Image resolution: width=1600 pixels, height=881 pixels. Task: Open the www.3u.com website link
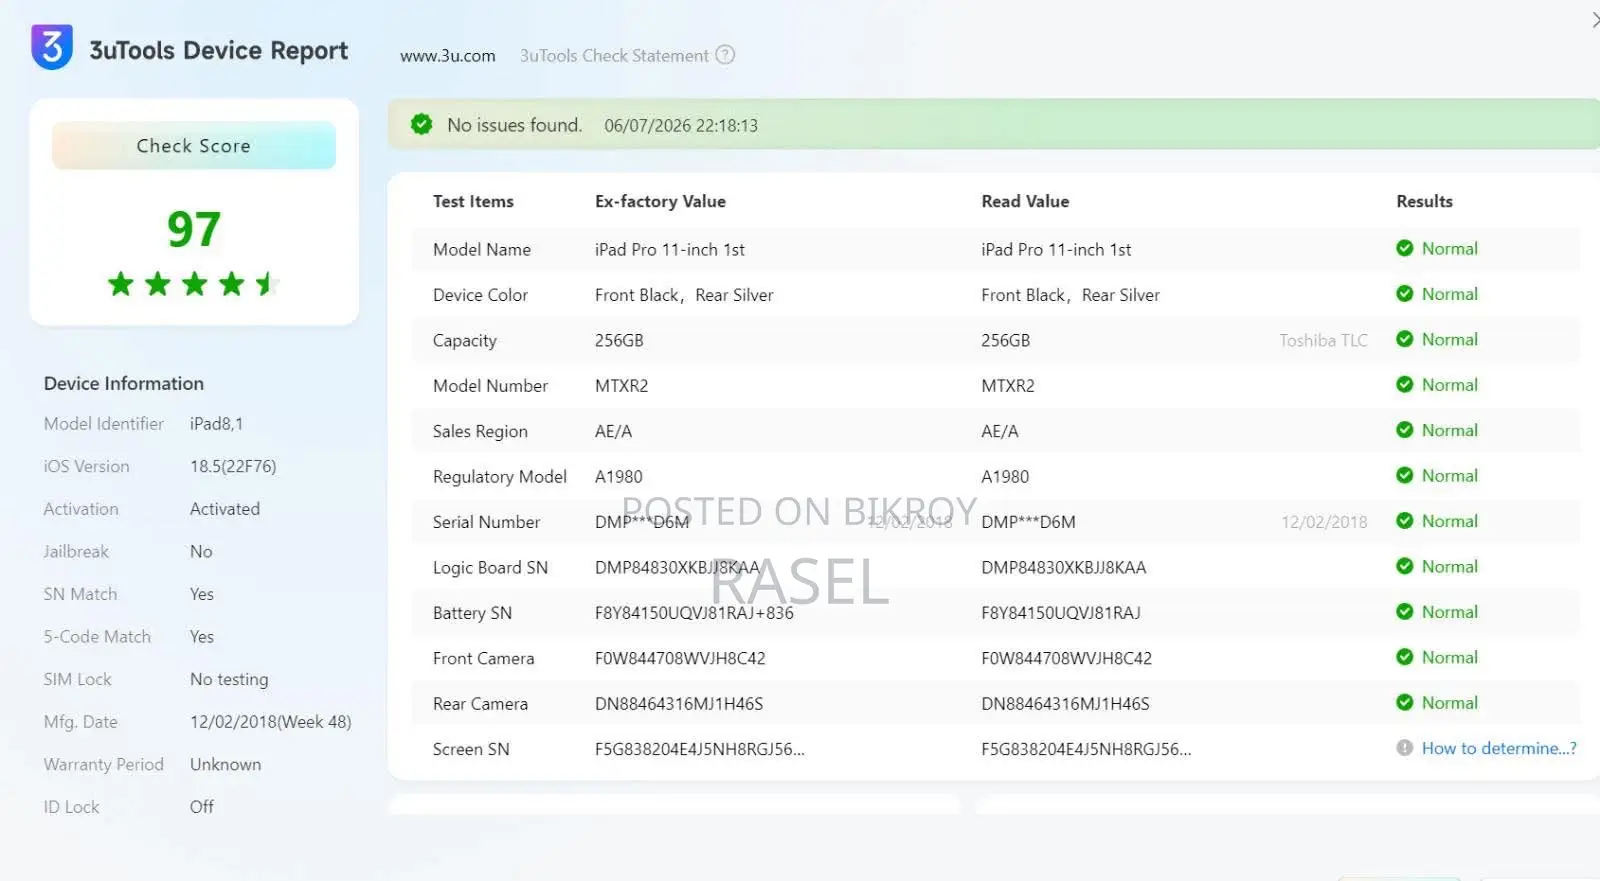tap(448, 56)
